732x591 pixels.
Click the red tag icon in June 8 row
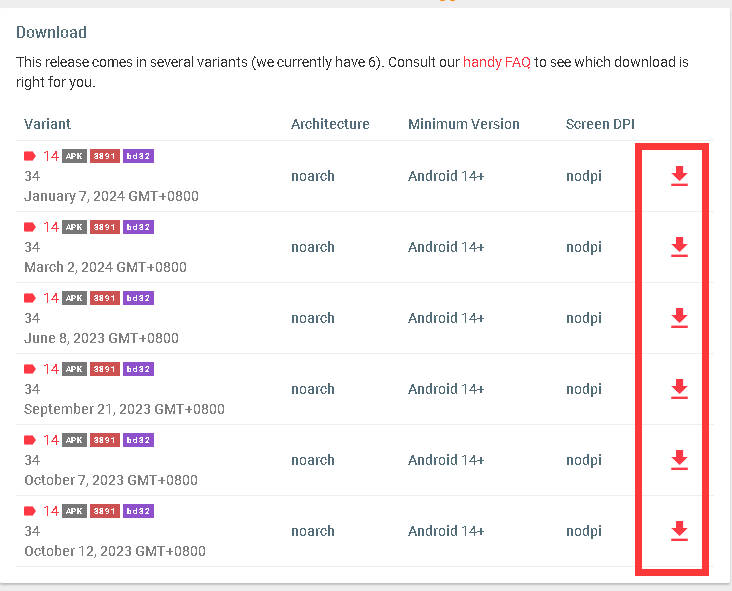30,298
